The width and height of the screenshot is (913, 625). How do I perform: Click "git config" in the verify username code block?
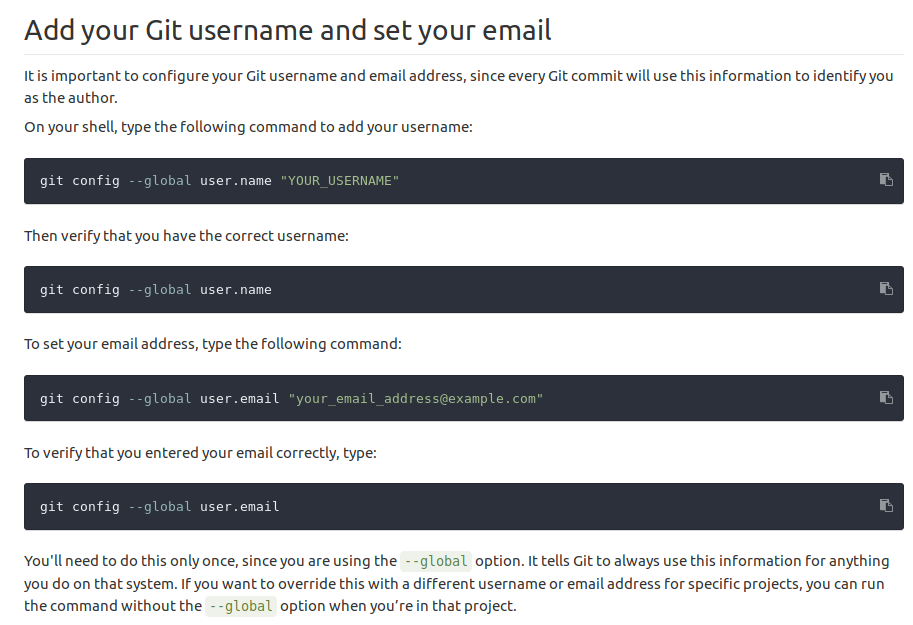[x=79, y=290]
